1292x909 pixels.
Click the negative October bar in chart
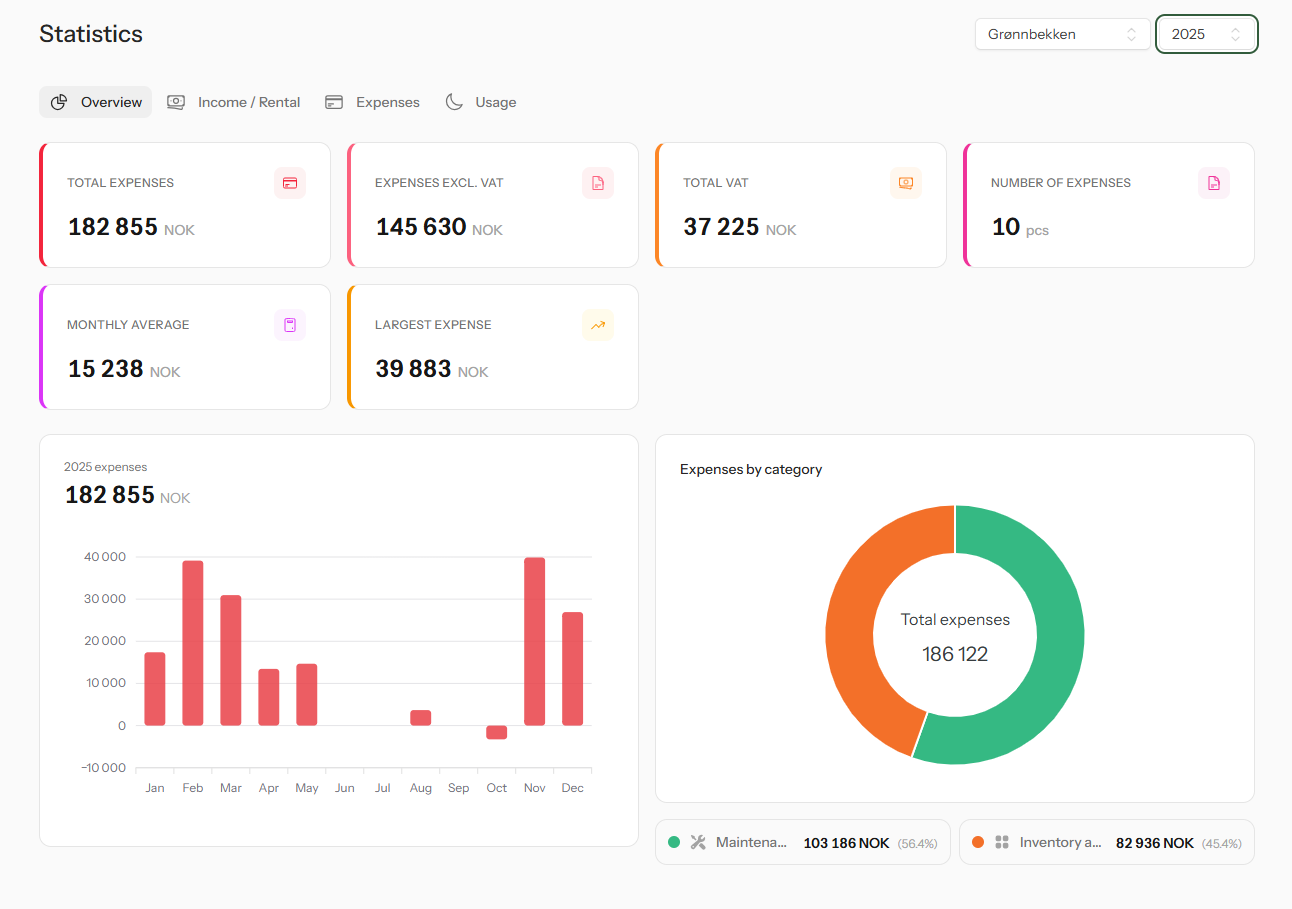point(497,732)
